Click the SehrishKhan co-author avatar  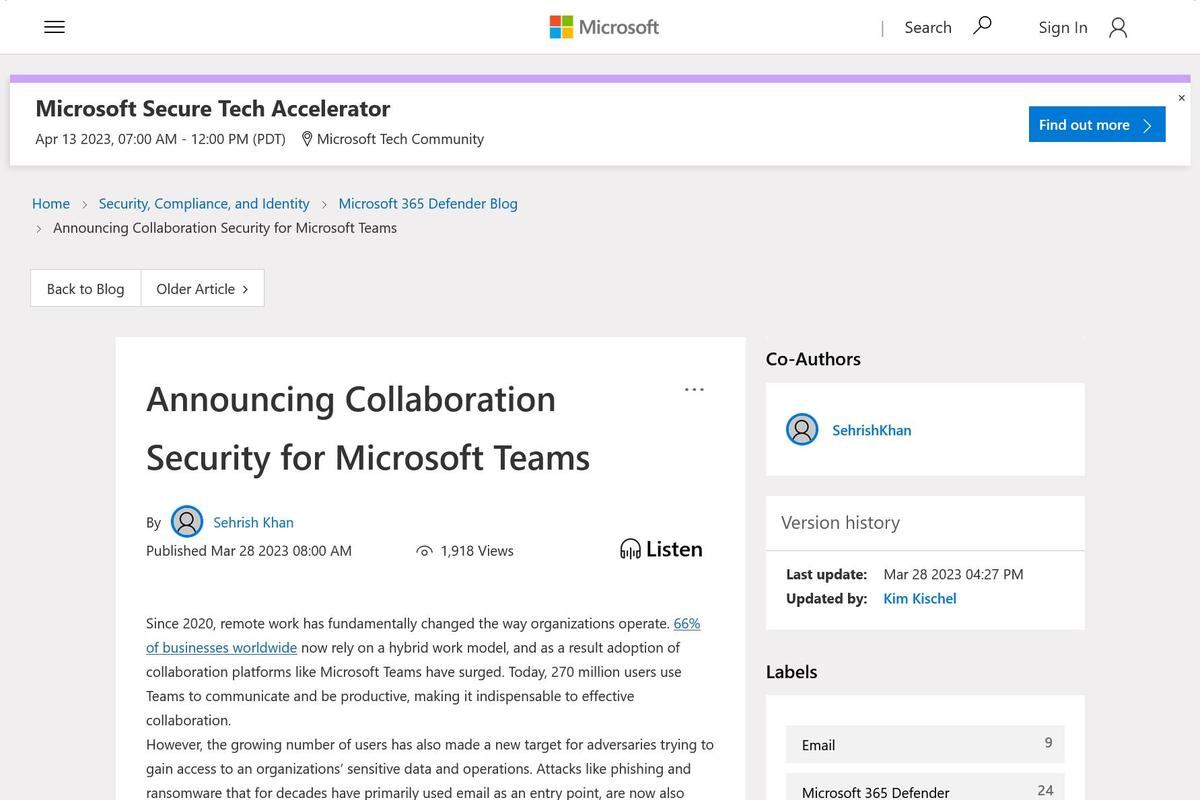pos(802,430)
